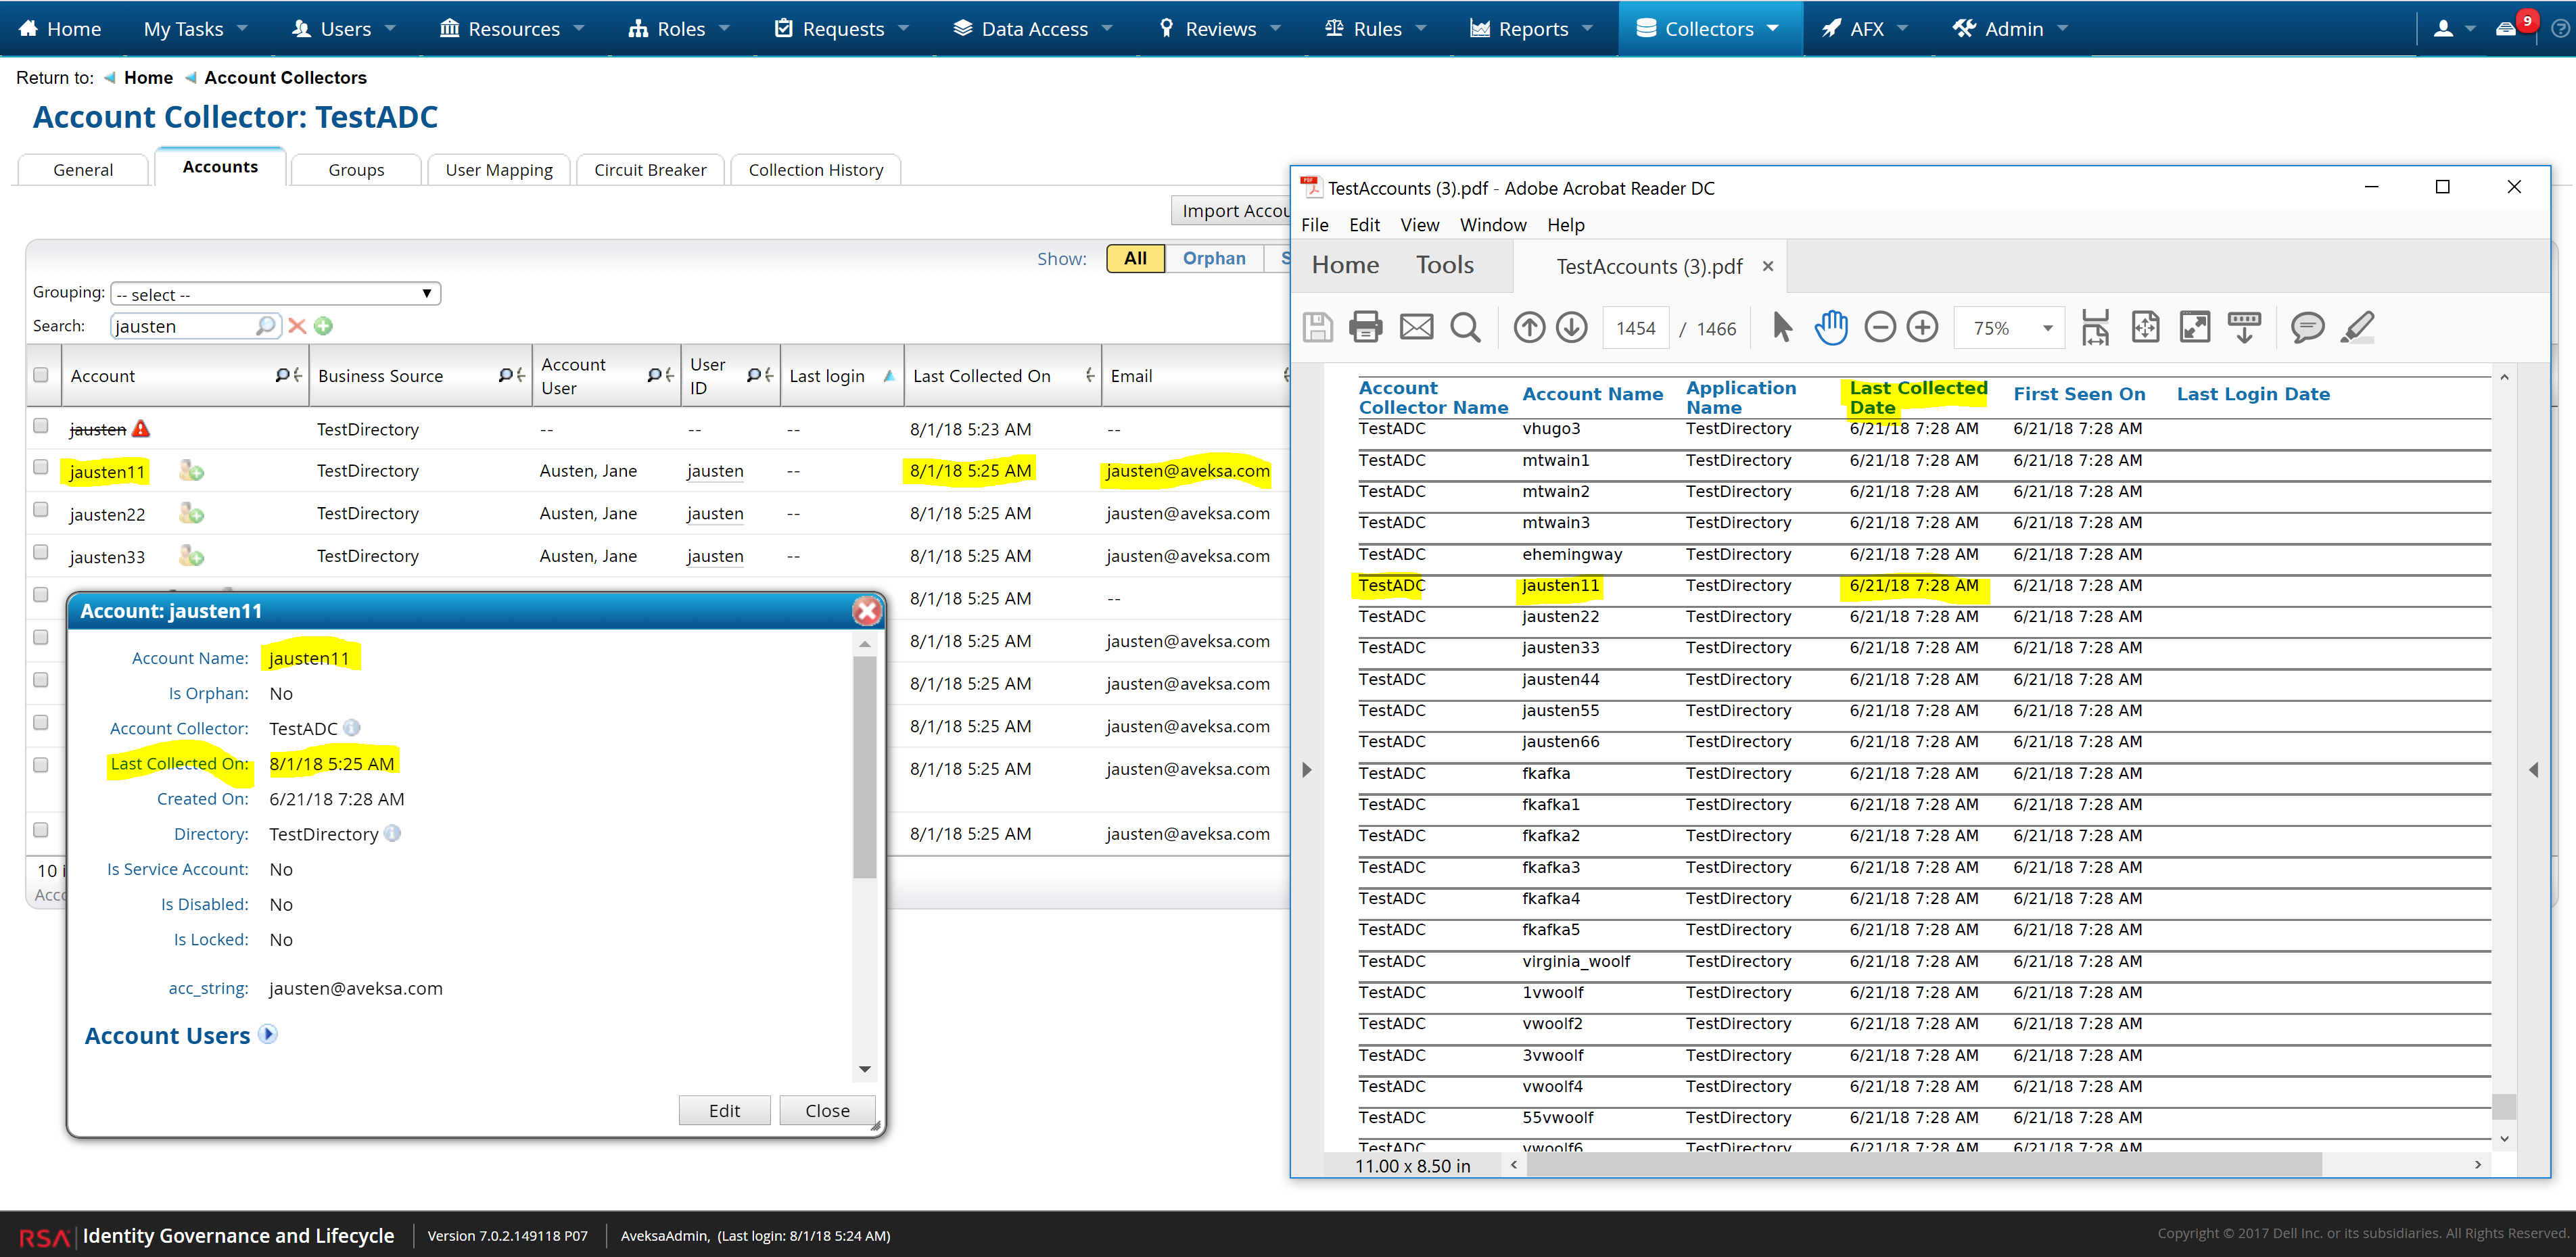Screen dimensions: 2576x1257
Task: Go to previous PDF page arrow
Action: 1529,327
